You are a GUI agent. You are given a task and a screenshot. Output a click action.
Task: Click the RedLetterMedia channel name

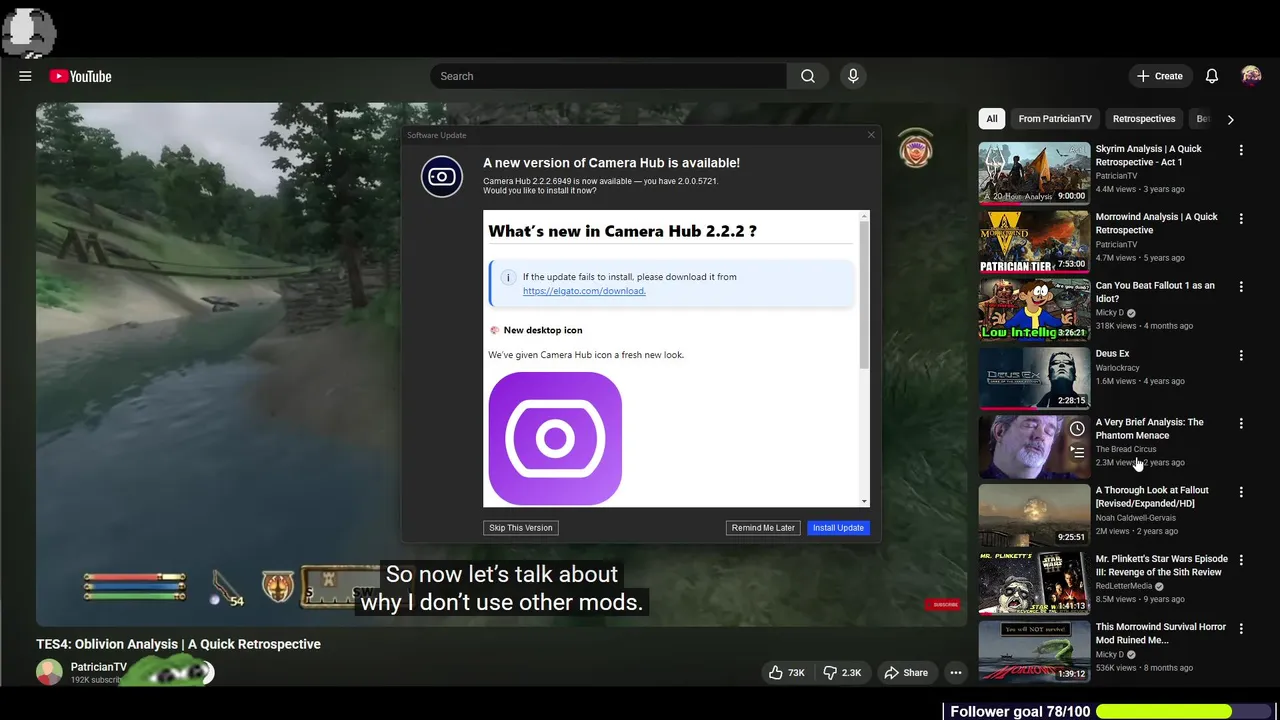tap(1124, 586)
